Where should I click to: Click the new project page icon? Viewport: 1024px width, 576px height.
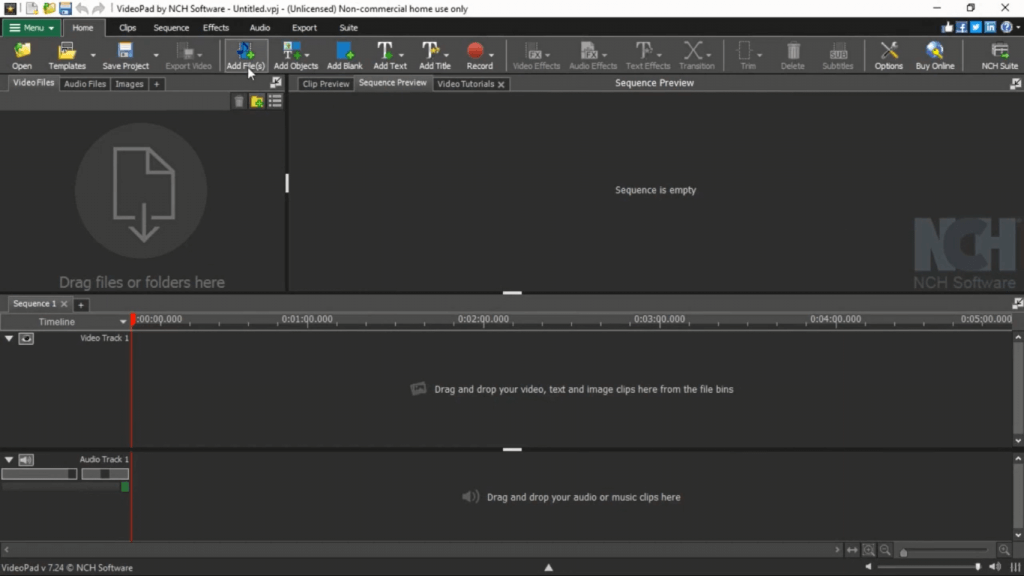point(31,8)
